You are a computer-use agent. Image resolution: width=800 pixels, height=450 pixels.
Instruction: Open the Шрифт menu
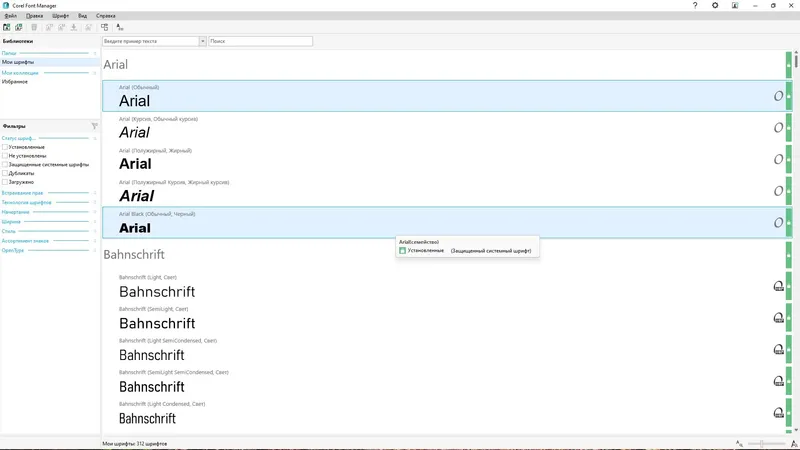[x=60, y=16]
